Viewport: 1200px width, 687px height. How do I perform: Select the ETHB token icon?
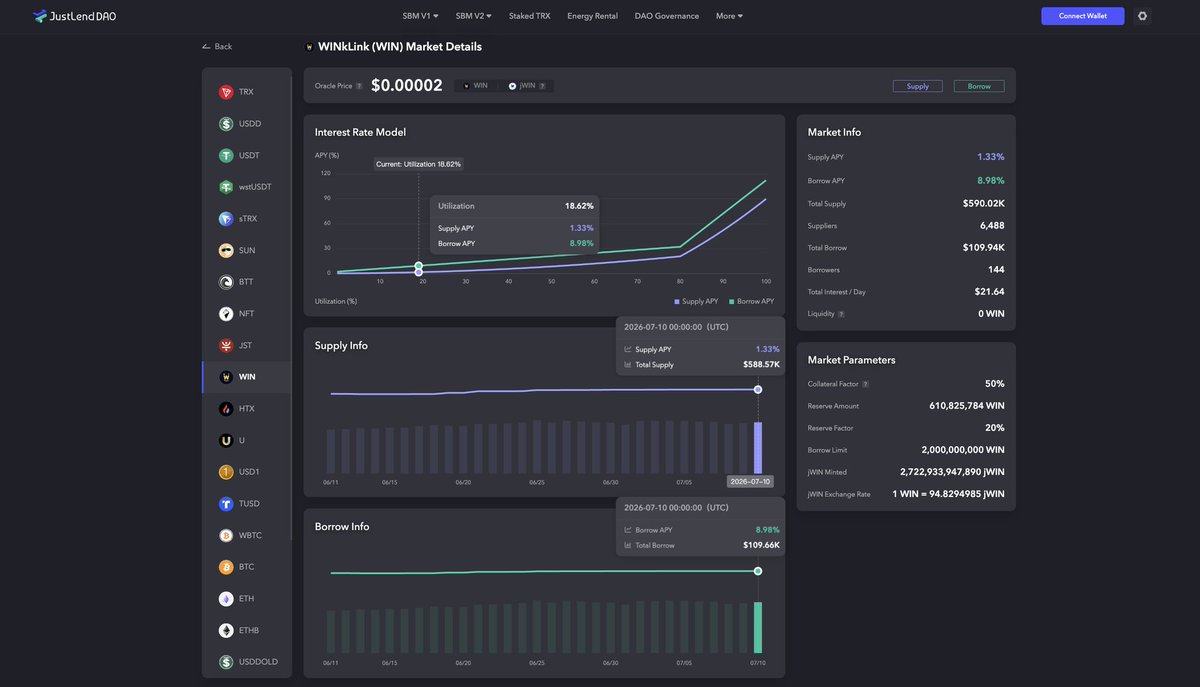click(x=226, y=630)
